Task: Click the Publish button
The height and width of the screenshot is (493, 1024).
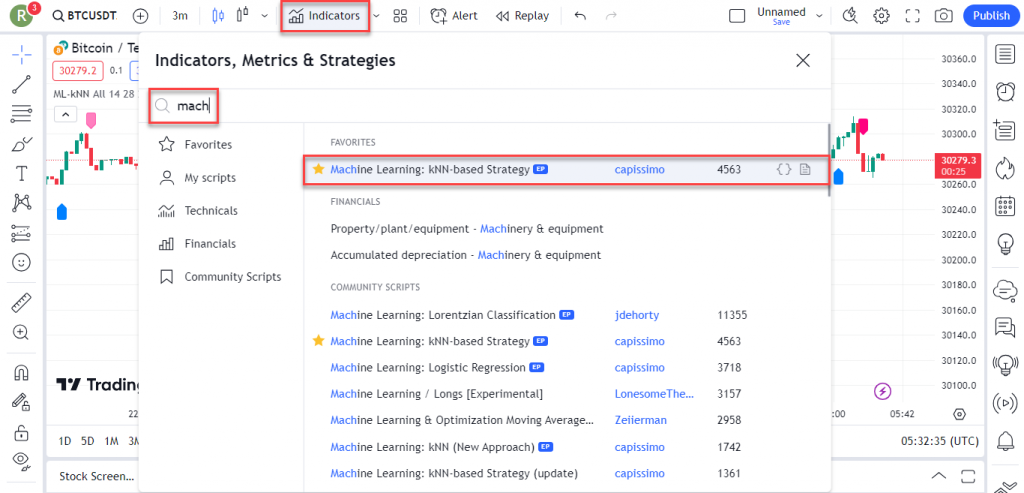Action: click(991, 16)
